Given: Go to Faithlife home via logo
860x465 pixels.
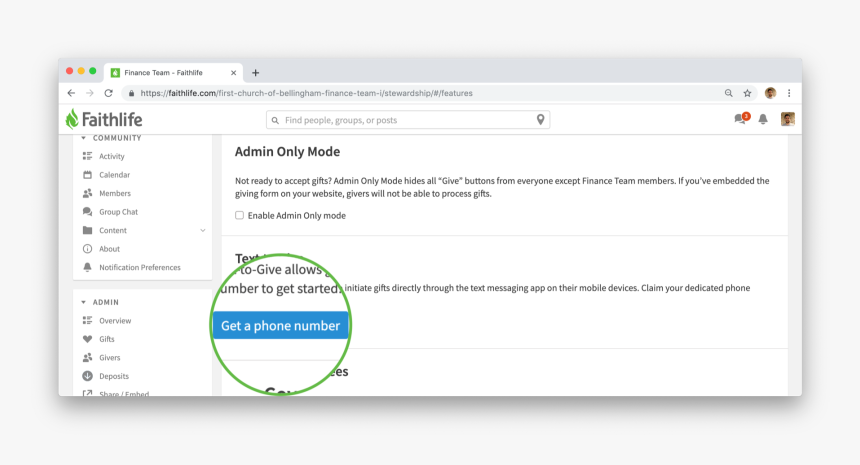Looking at the screenshot, I should (104, 119).
